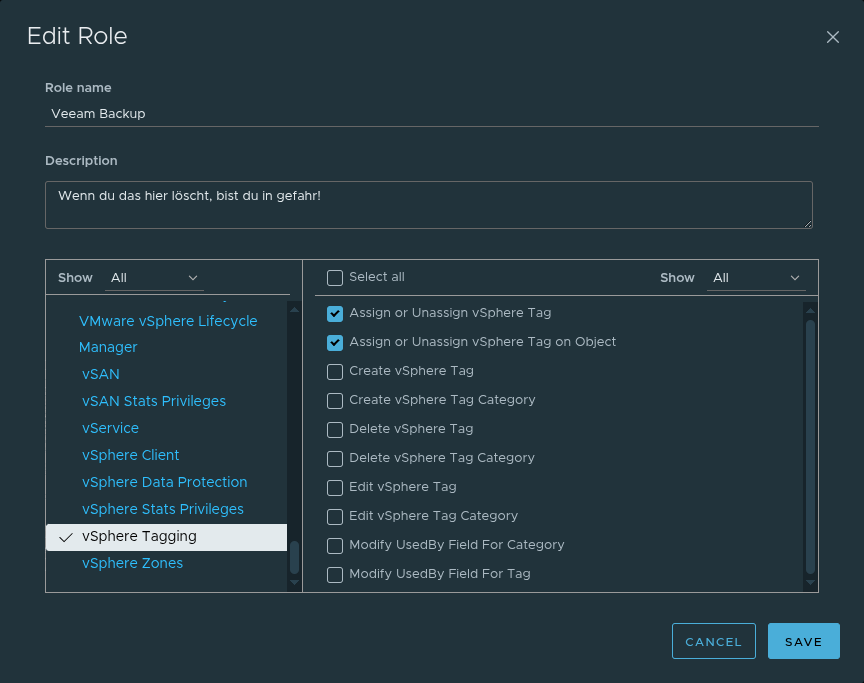Open the left category Show dropdown

(154, 278)
